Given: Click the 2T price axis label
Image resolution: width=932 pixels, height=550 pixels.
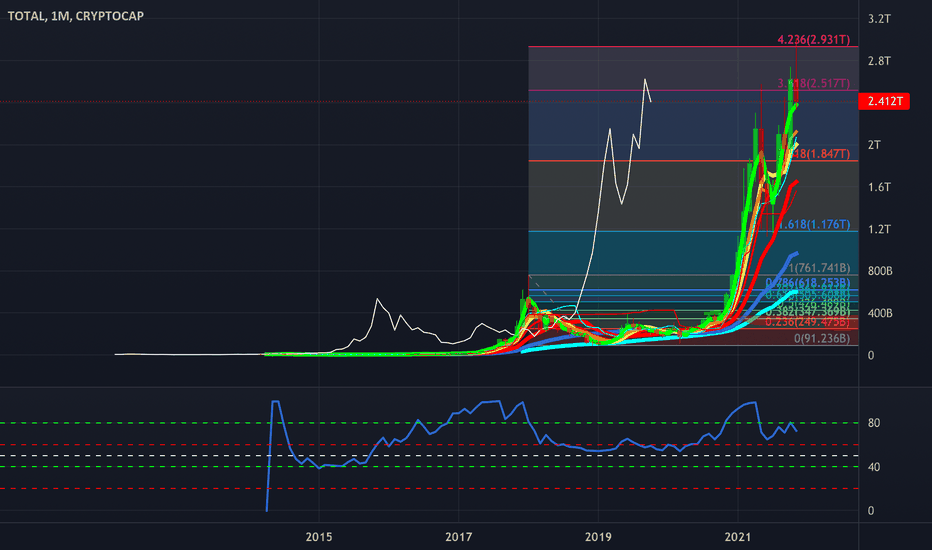Looking at the screenshot, I should tap(874, 145).
